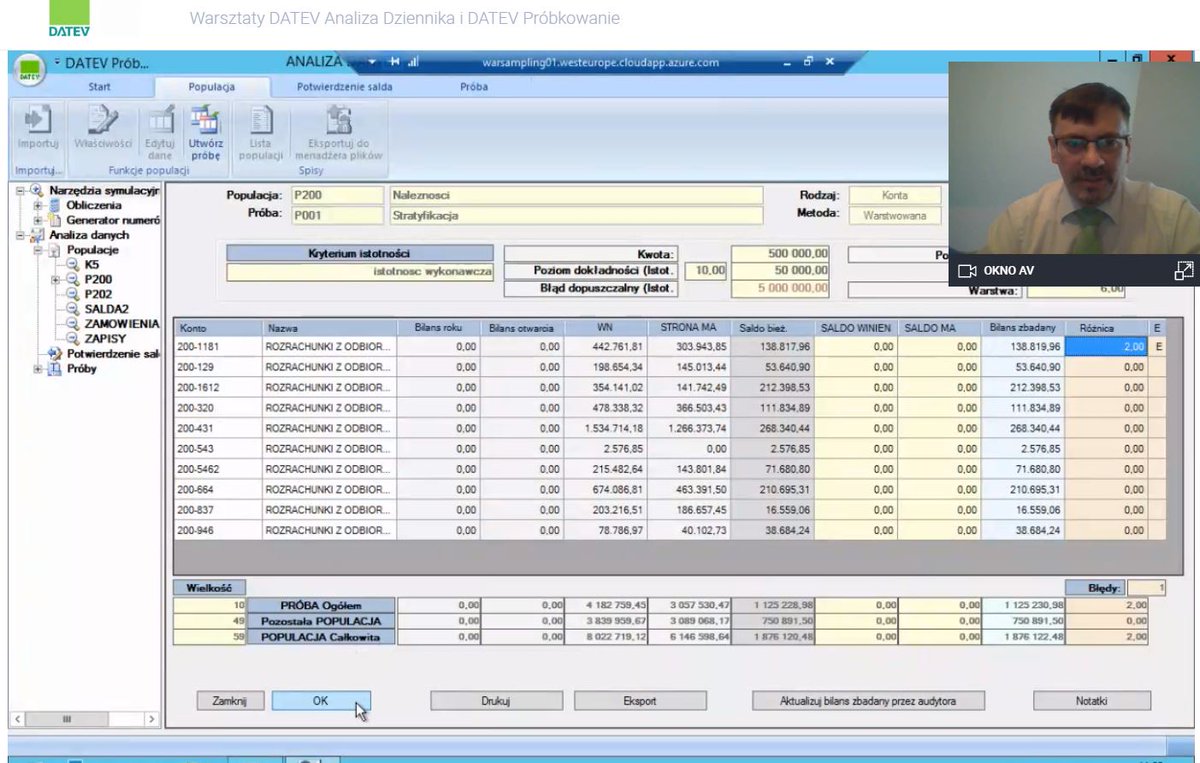
Task: Click the Poziom dokładności field showing 10,00
Action: click(707, 270)
